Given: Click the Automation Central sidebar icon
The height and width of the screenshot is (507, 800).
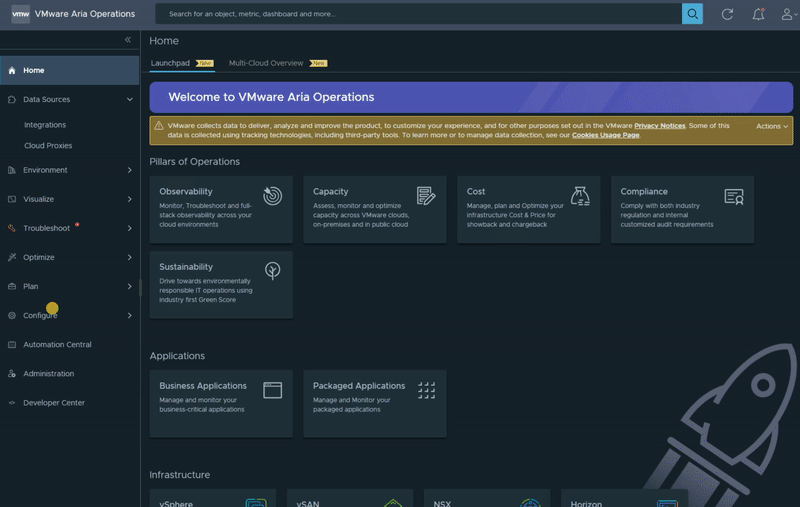Looking at the screenshot, I should click(12, 344).
